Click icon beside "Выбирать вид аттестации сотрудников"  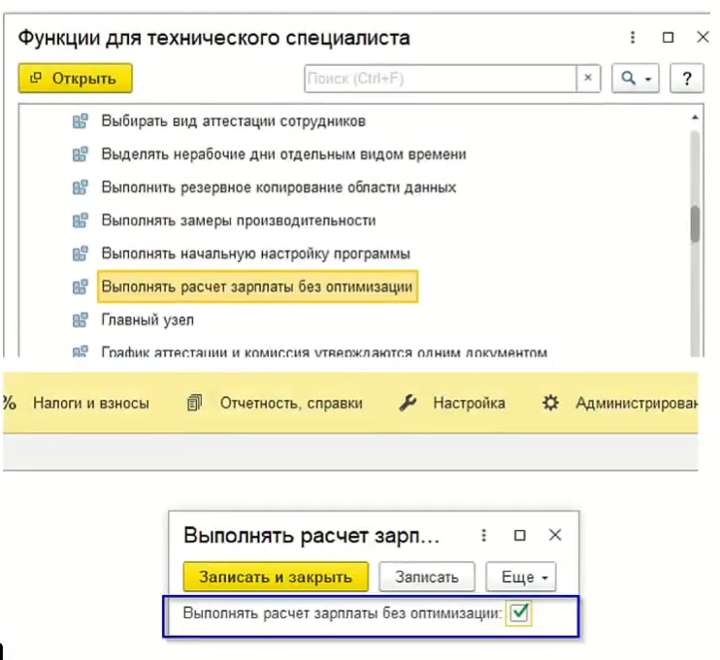pyautogui.click(x=80, y=121)
